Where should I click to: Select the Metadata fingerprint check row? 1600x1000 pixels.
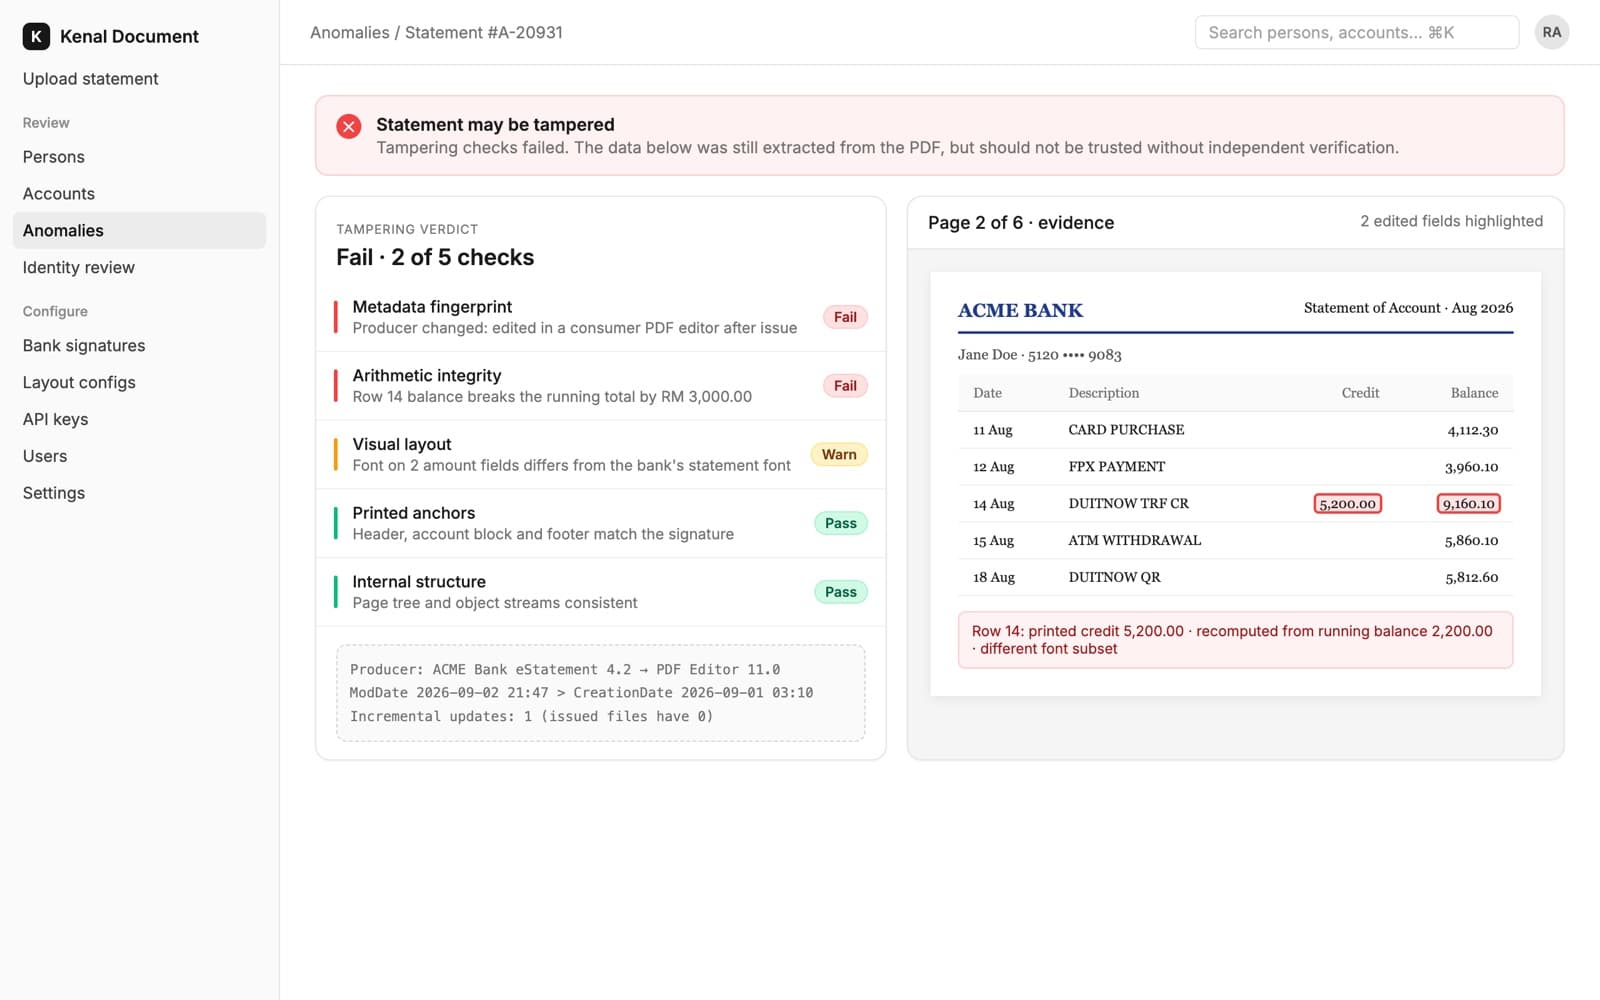(600, 317)
